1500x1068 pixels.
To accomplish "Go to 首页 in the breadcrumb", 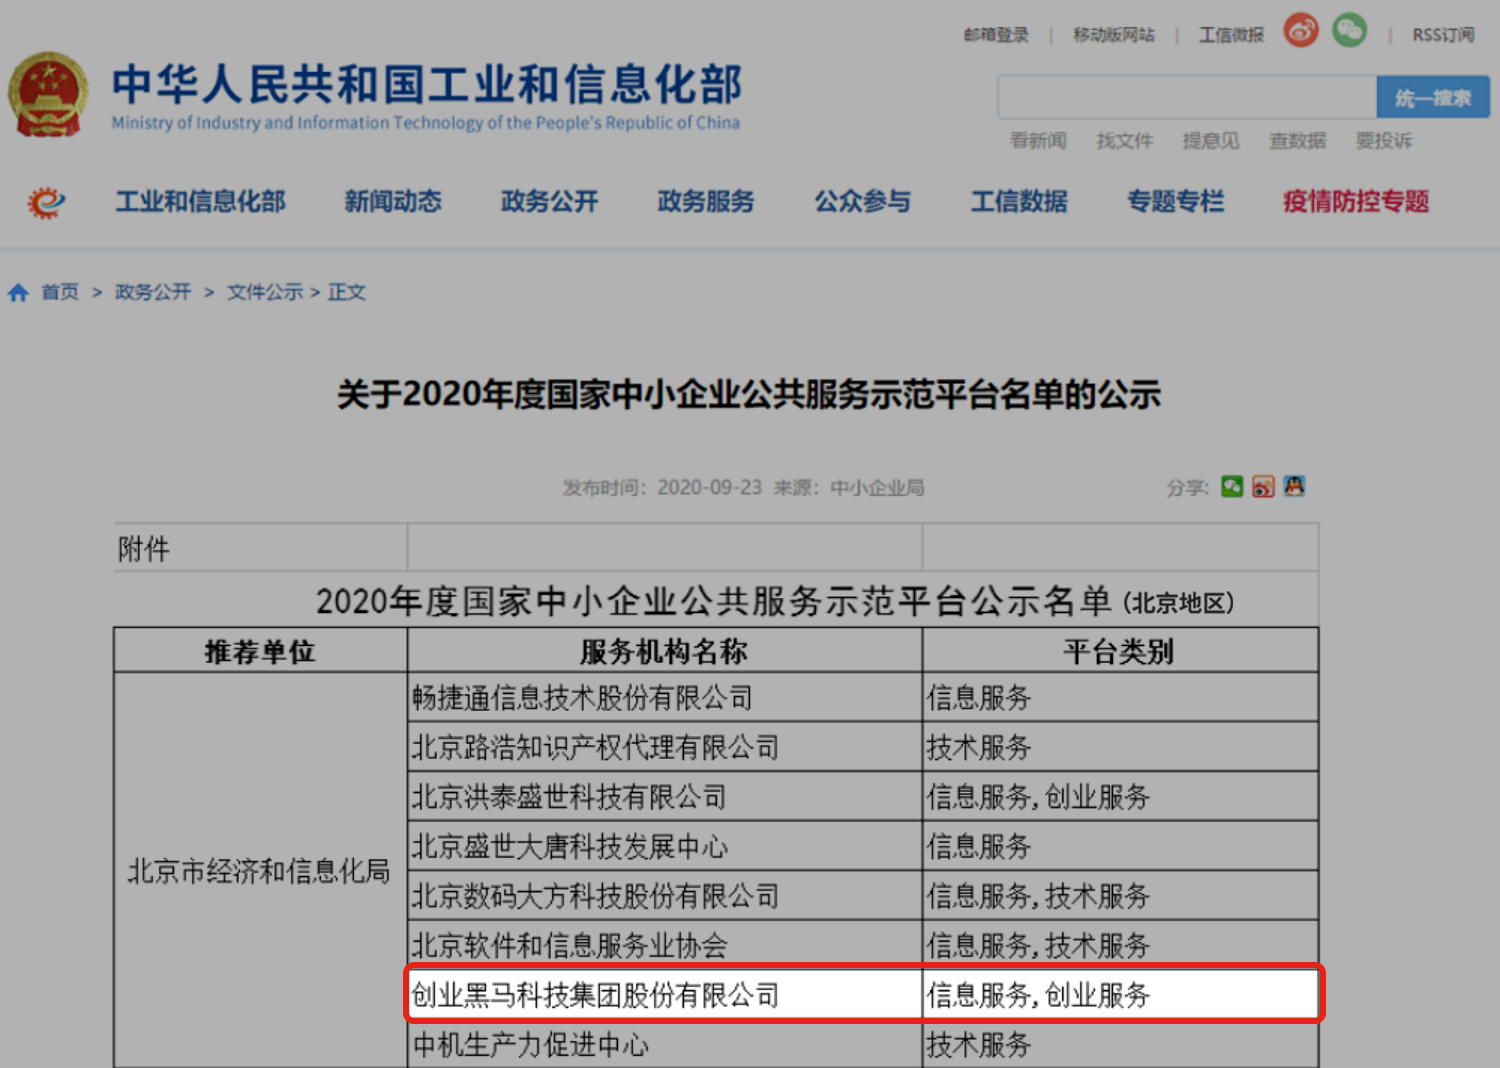I will click(x=60, y=292).
